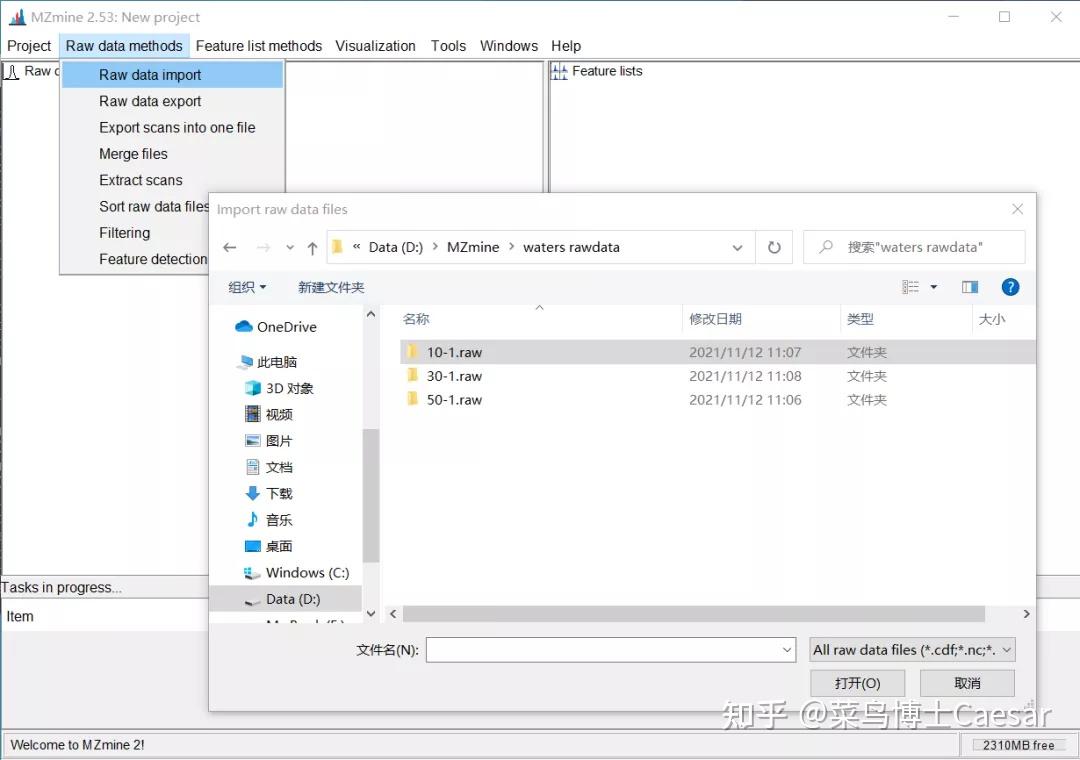Click the Help question mark icon
The height and width of the screenshot is (760, 1080).
click(x=1010, y=287)
